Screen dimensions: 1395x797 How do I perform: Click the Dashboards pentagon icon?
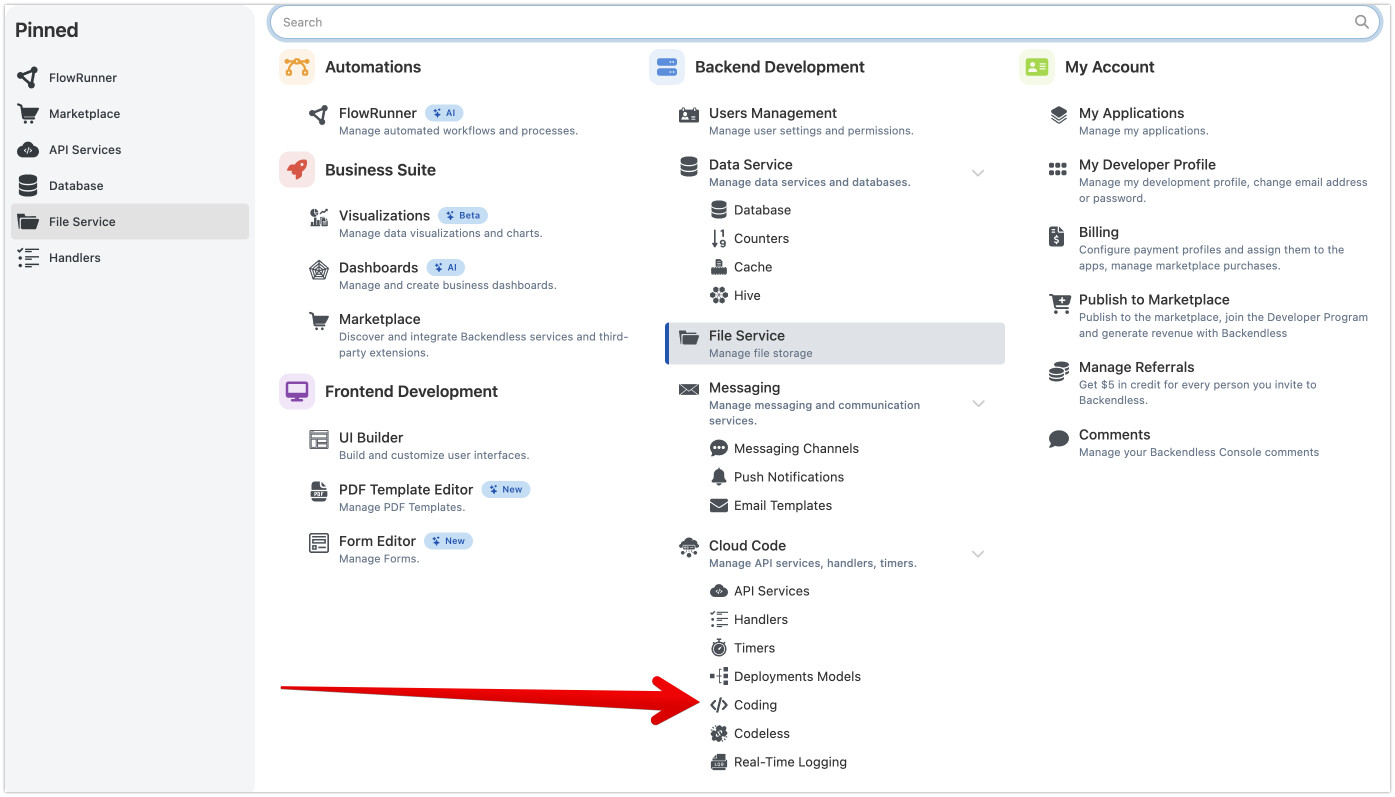(319, 269)
